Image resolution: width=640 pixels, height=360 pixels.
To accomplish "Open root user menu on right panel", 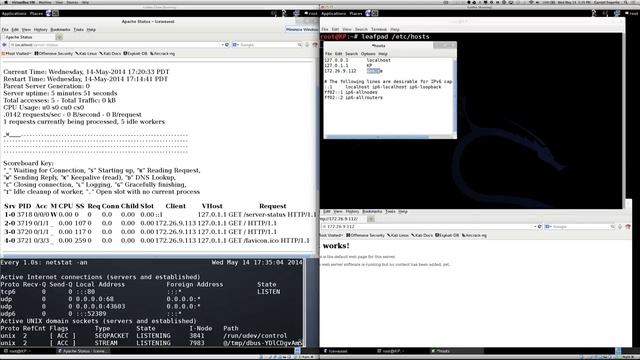I will click(x=631, y=13).
